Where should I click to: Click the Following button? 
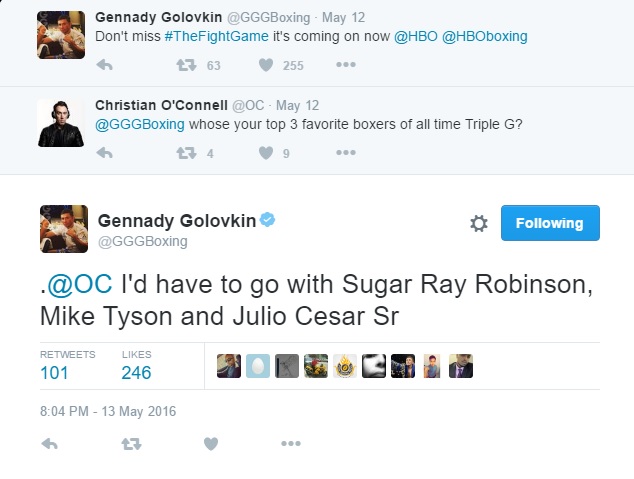point(549,223)
